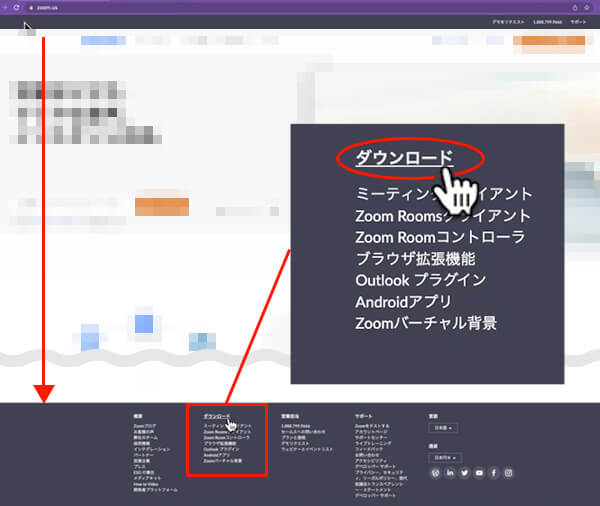The width and height of the screenshot is (600, 506).
Task: Open アクセシビリティ in the footer support column
Action: (371, 461)
